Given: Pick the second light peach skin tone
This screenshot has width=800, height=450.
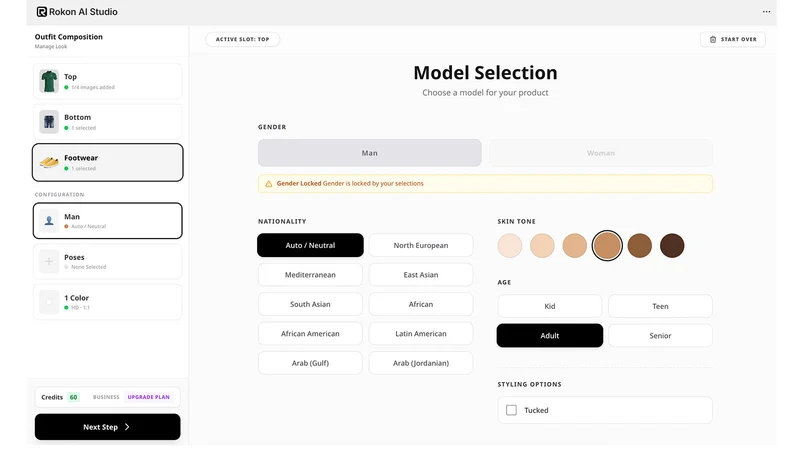Looking at the screenshot, I should (x=542, y=246).
